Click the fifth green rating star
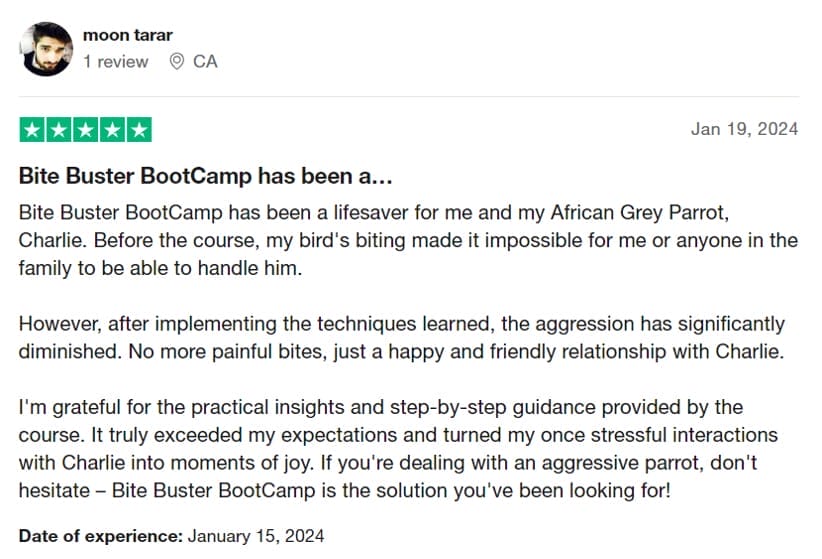Screen dimensions: 822x559 (x=140, y=130)
